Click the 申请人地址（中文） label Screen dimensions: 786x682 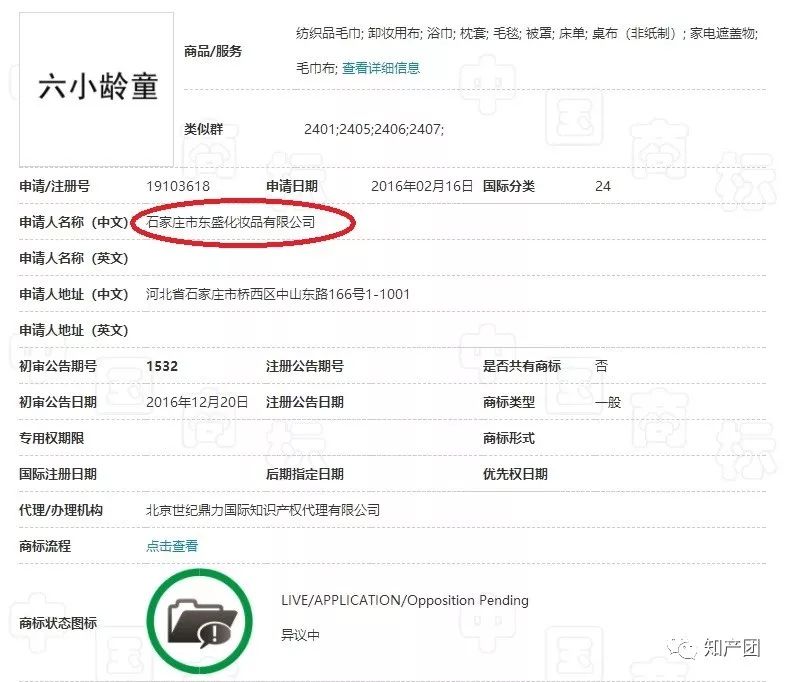point(74,294)
